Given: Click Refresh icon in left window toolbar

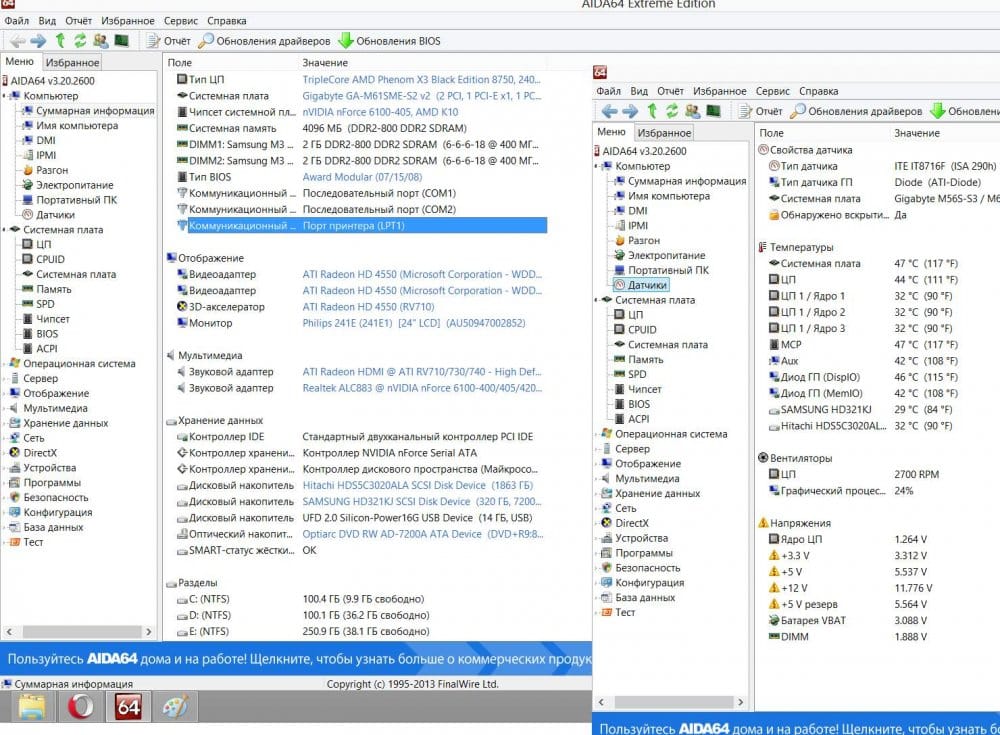Looking at the screenshot, I should coord(80,41).
